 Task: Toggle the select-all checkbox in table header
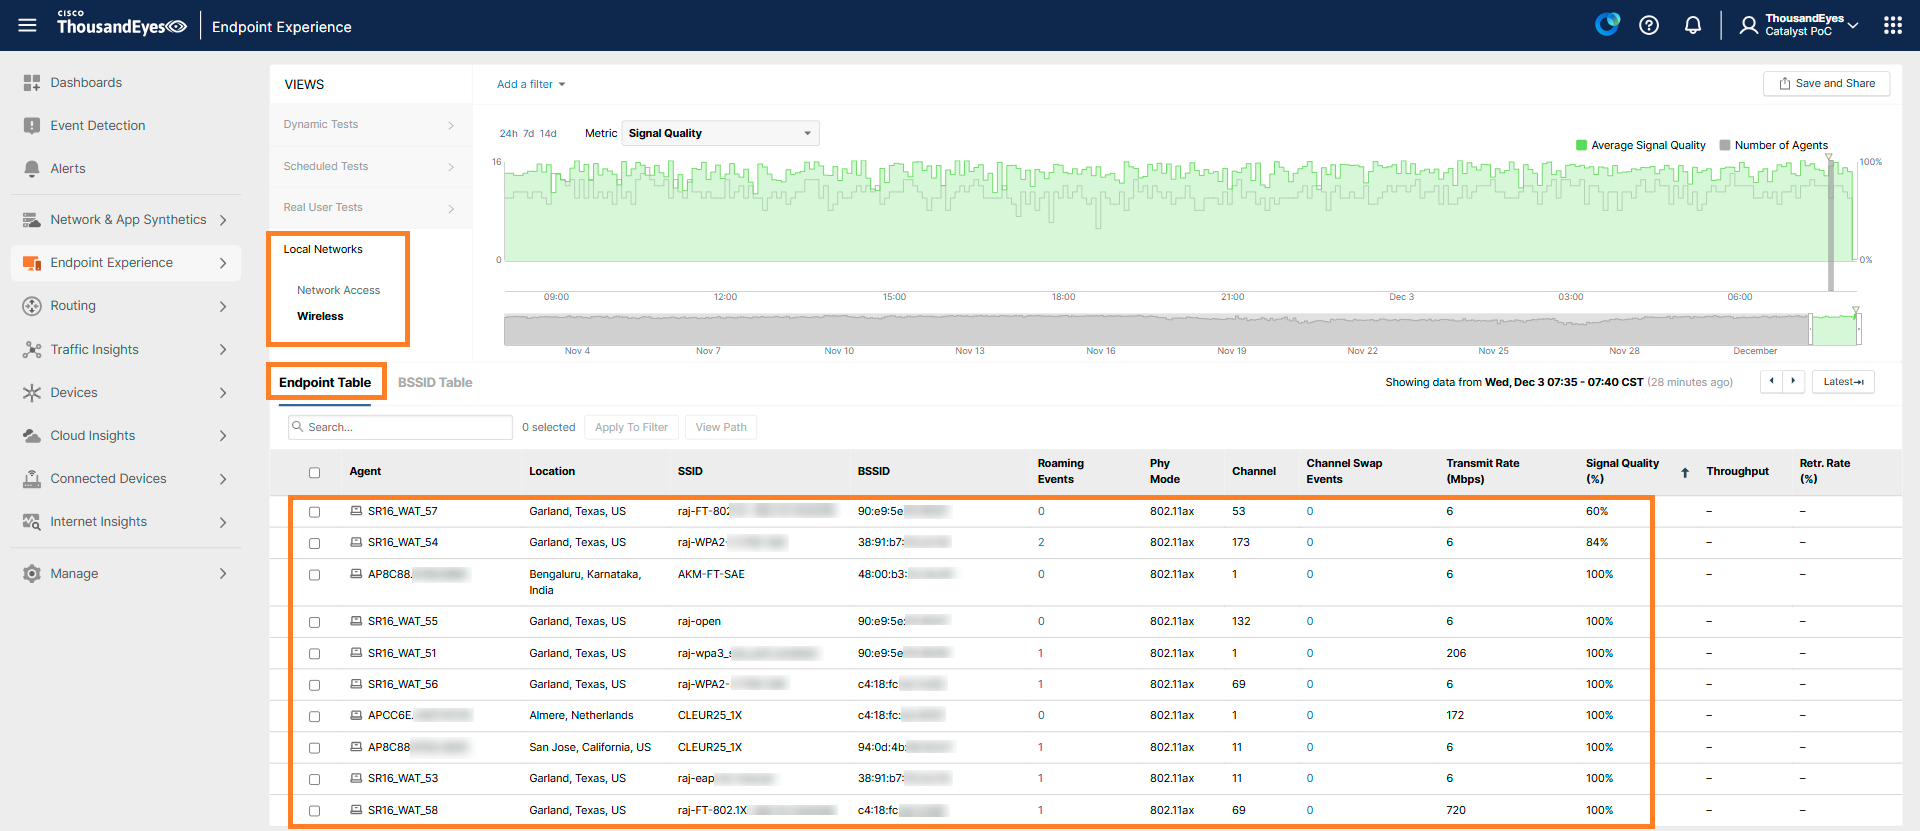[x=315, y=472]
